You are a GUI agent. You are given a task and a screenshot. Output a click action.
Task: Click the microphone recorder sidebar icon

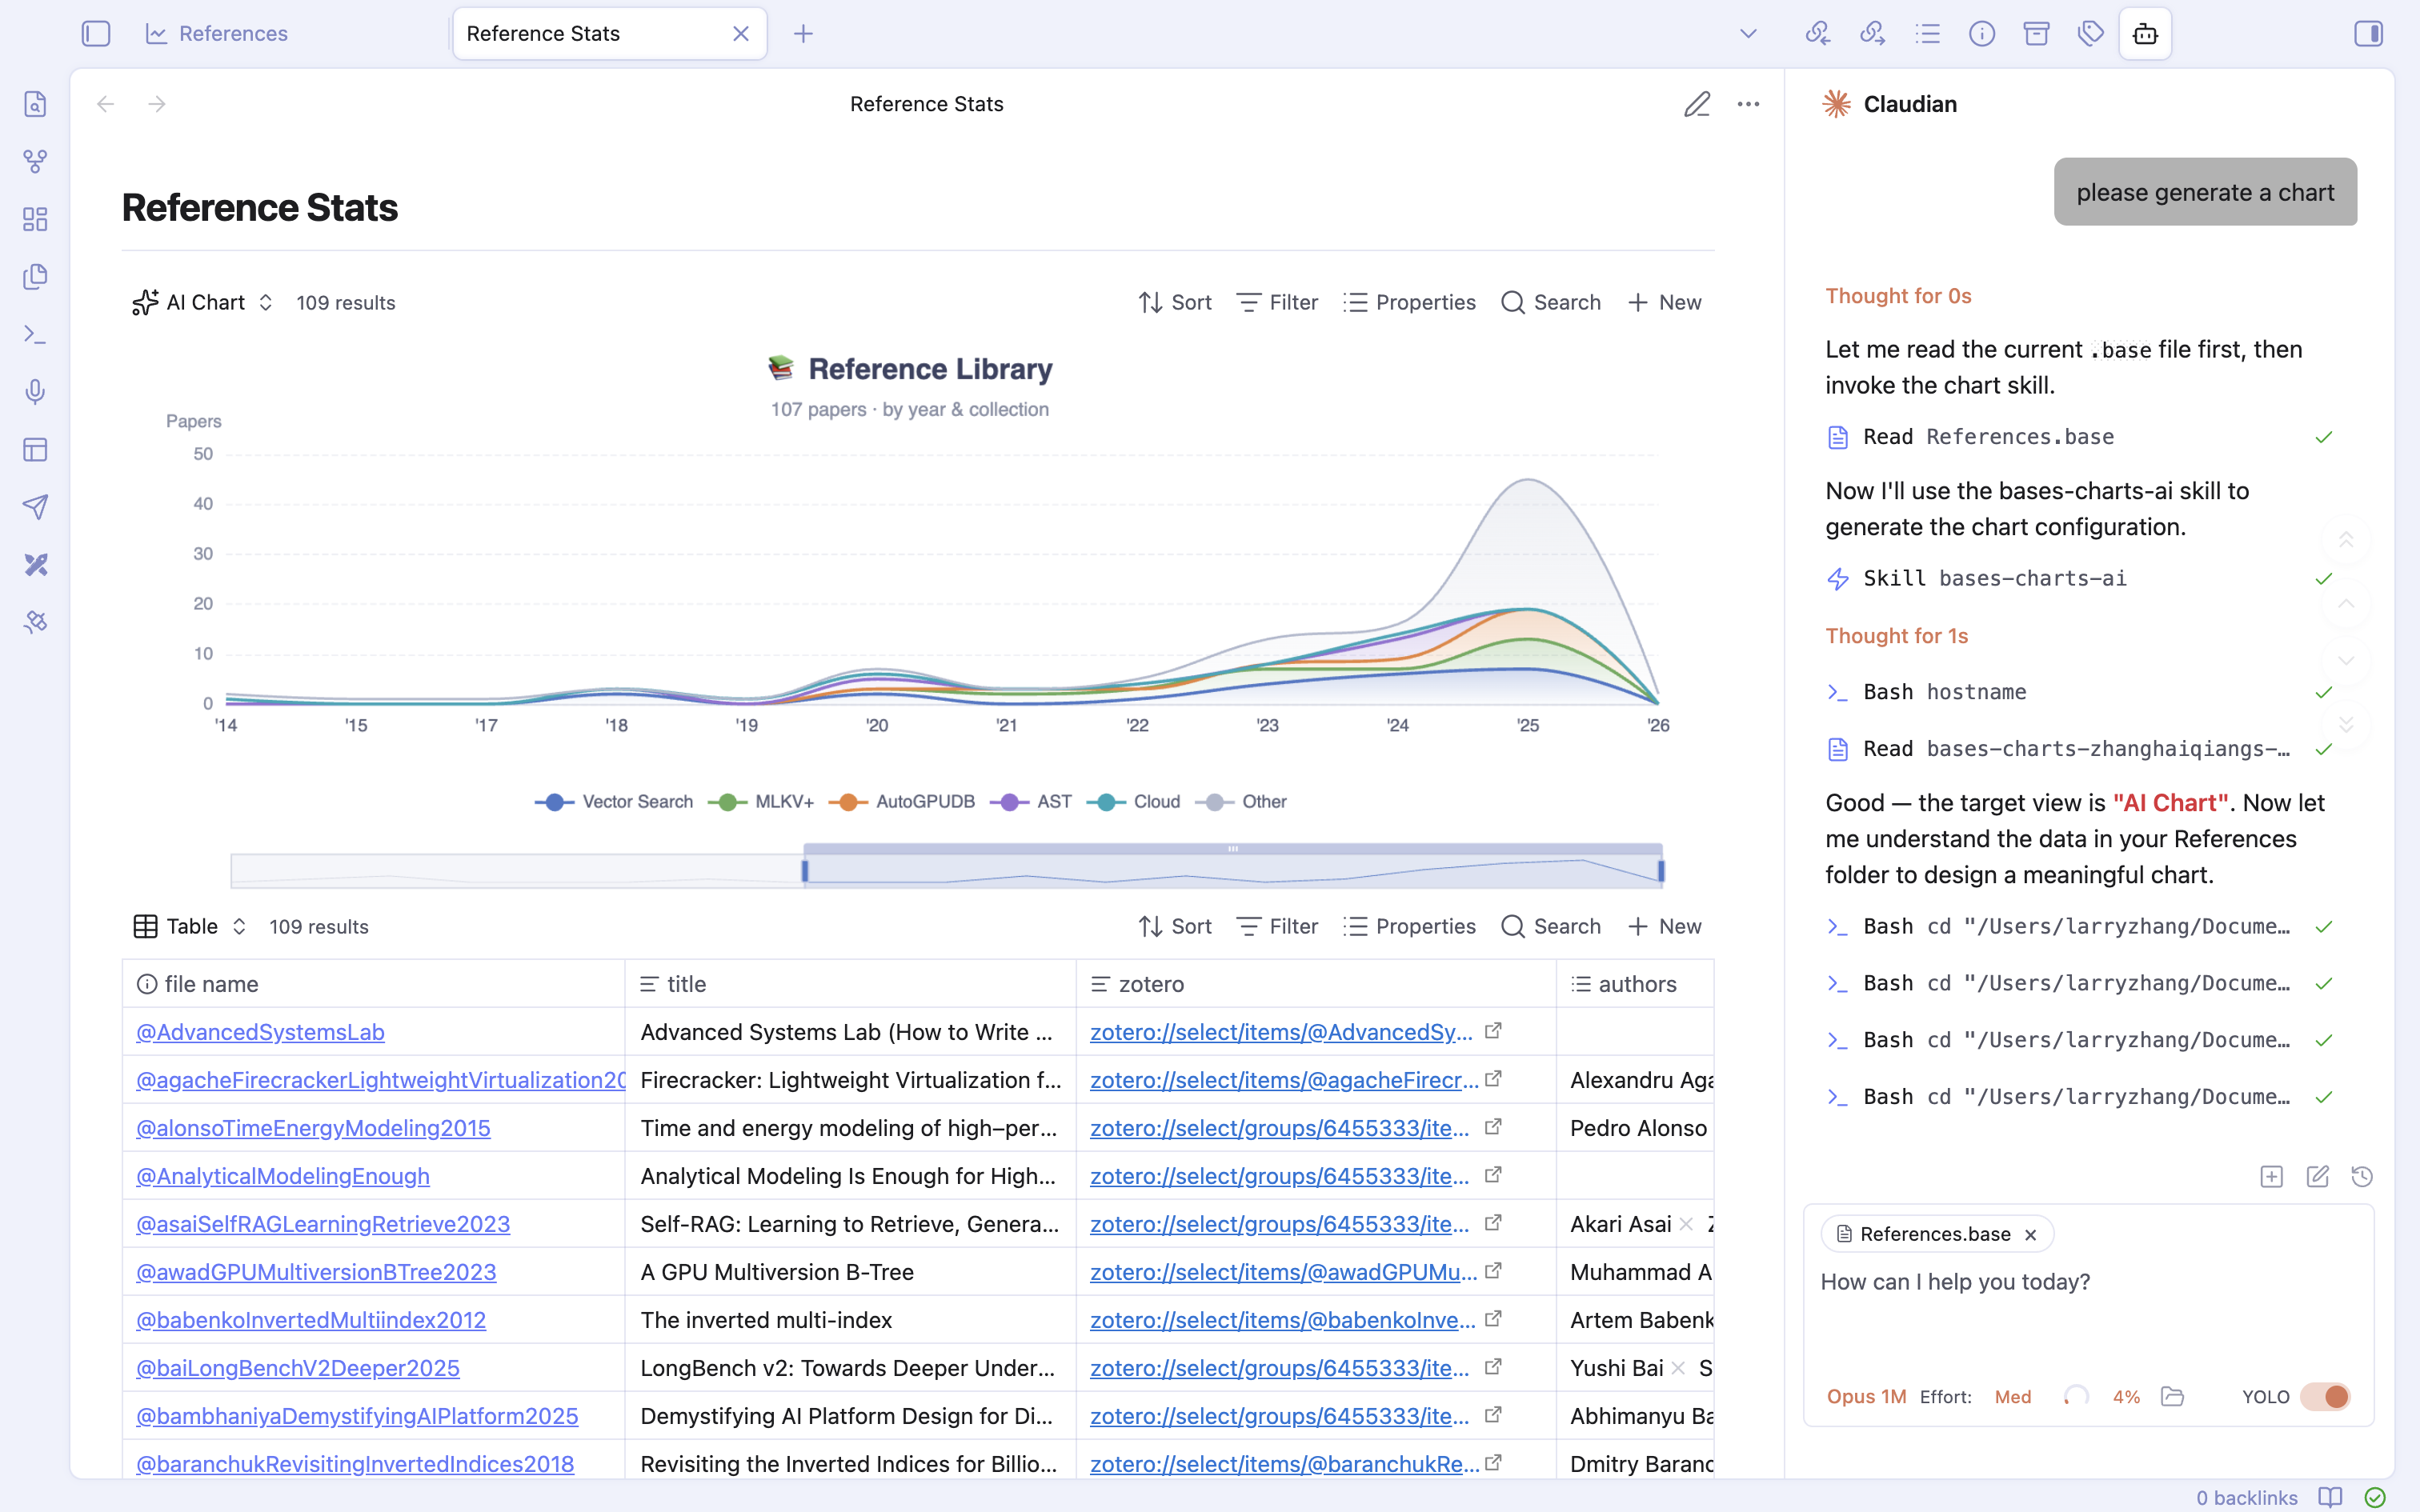pos(35,392)
